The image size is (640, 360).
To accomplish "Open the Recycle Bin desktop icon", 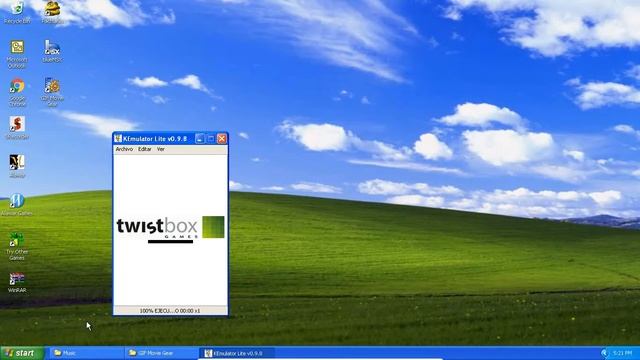I will [x=17, y=12].
